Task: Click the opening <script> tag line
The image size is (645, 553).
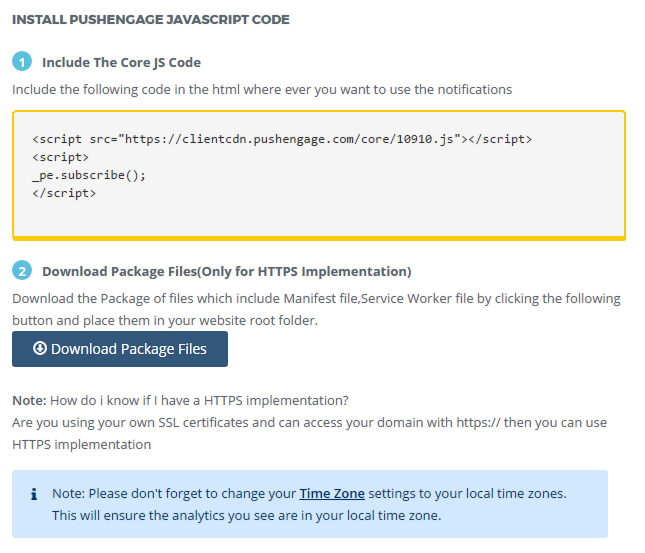Action: 60,158
